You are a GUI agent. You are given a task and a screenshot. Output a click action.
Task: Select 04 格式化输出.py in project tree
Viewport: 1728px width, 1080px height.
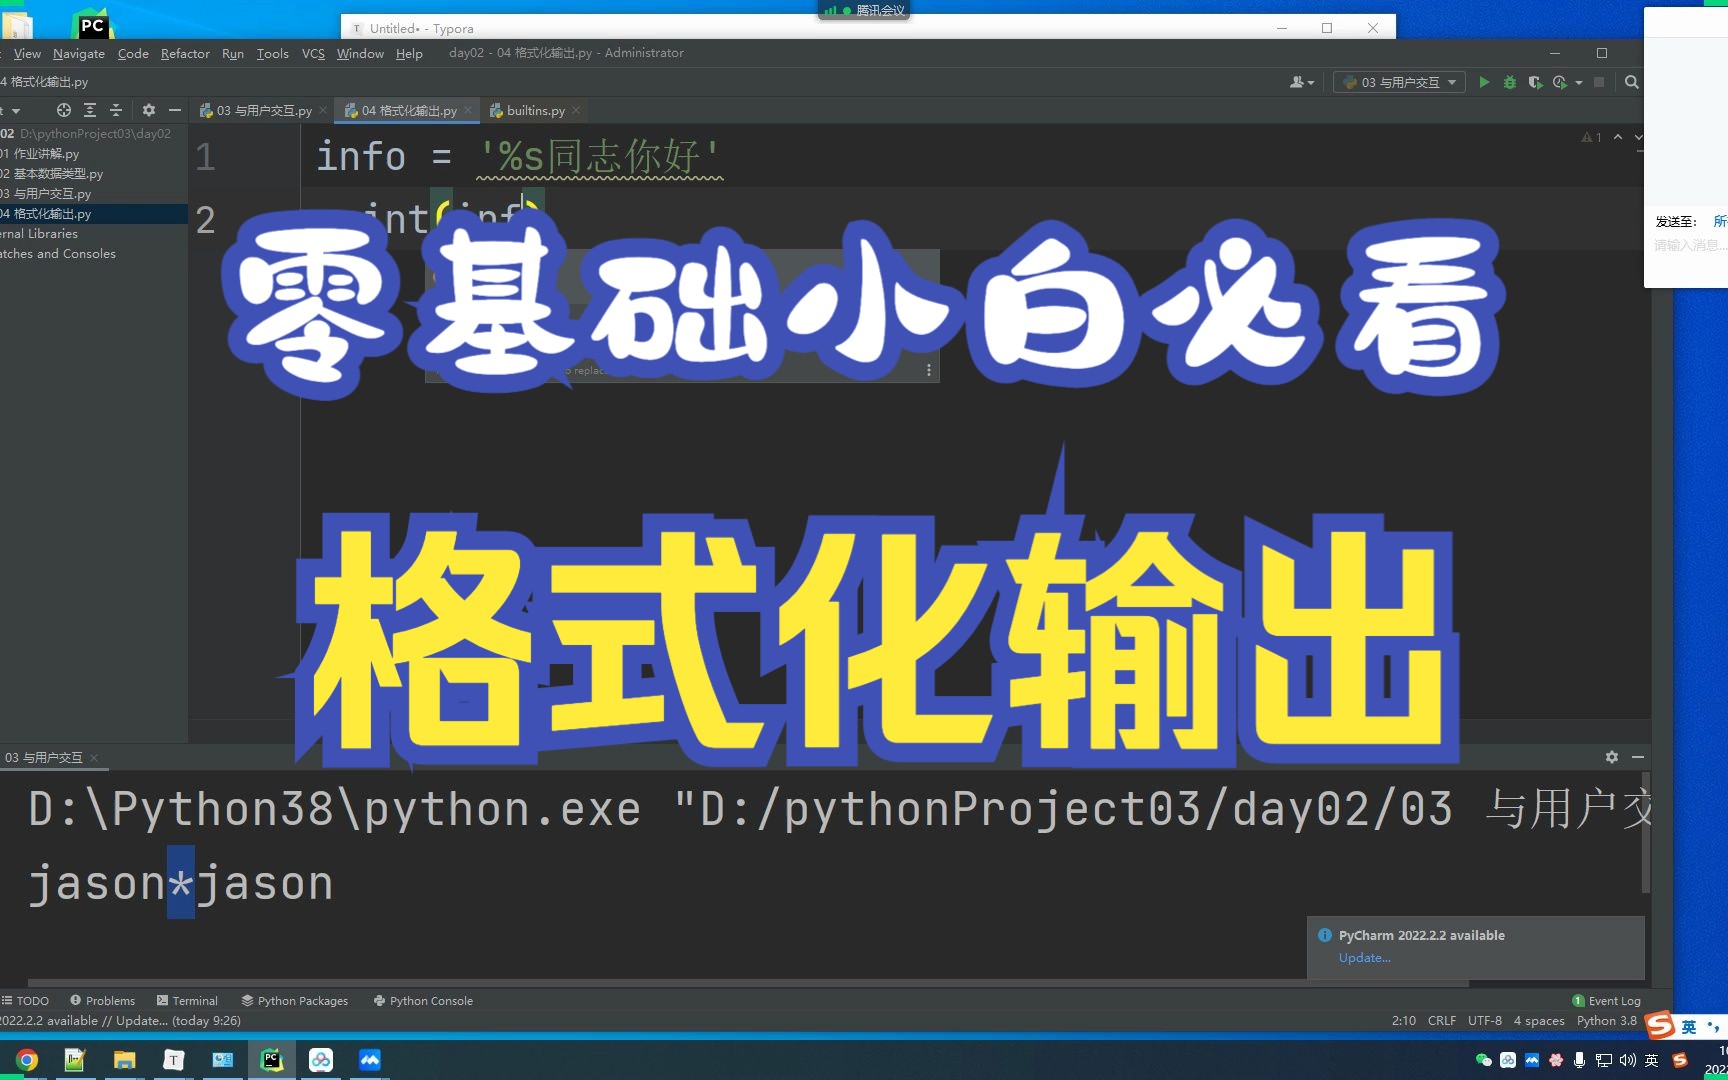(94, 213)
